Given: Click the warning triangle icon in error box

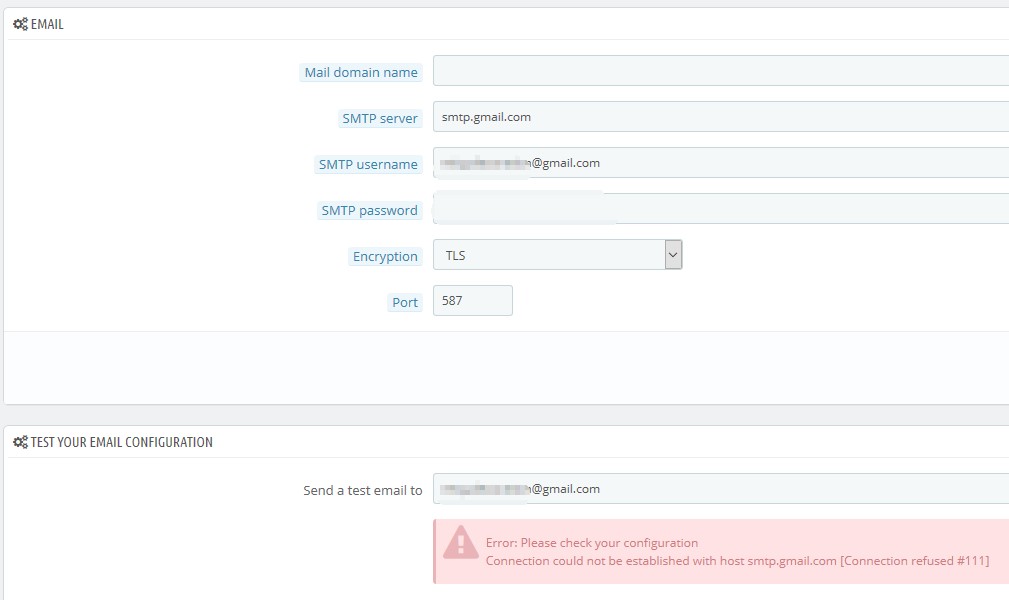Looking at the screenshot, I should (x=461, y=542).
